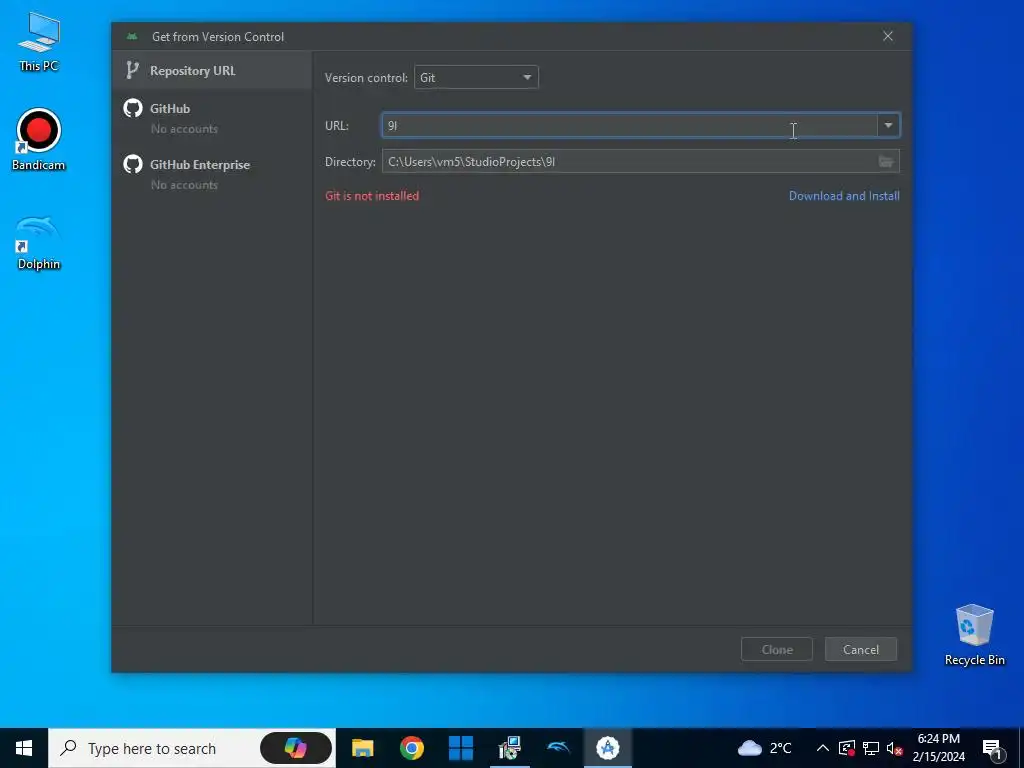Click the blue four-squares taskbar icon
Screen dimensions: 1024x768
click(x=460, y=748)
